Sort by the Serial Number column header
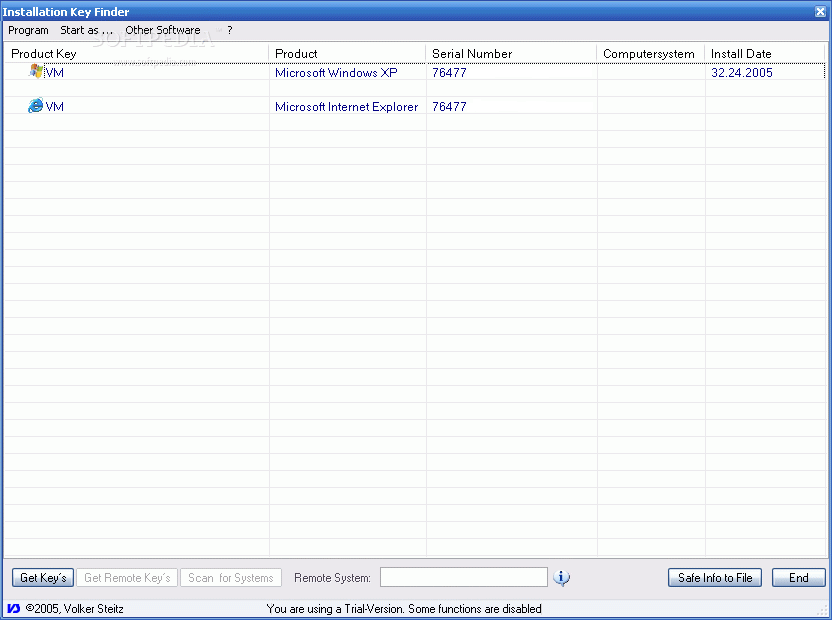 point(512,54)
